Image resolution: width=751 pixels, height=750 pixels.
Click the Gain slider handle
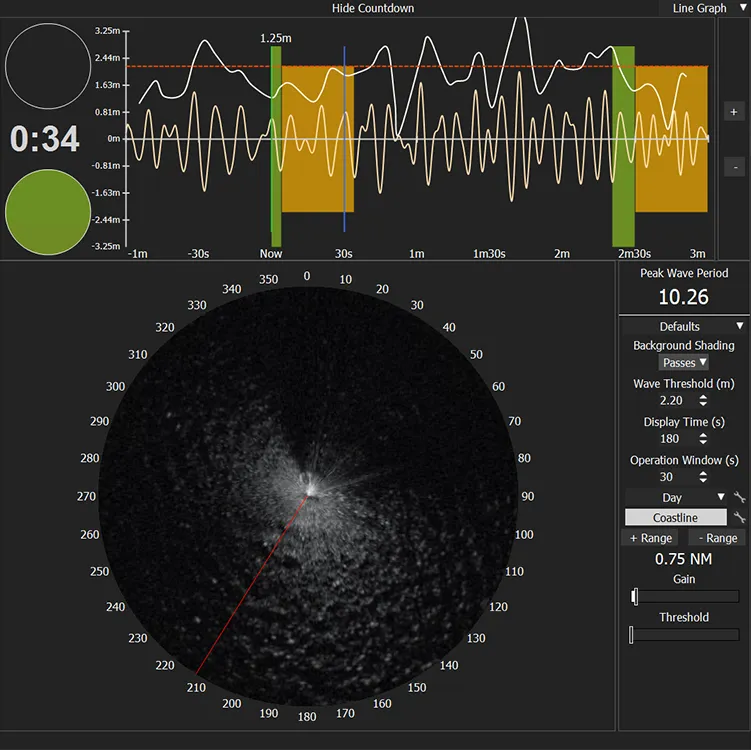click(x=635, y=597)
